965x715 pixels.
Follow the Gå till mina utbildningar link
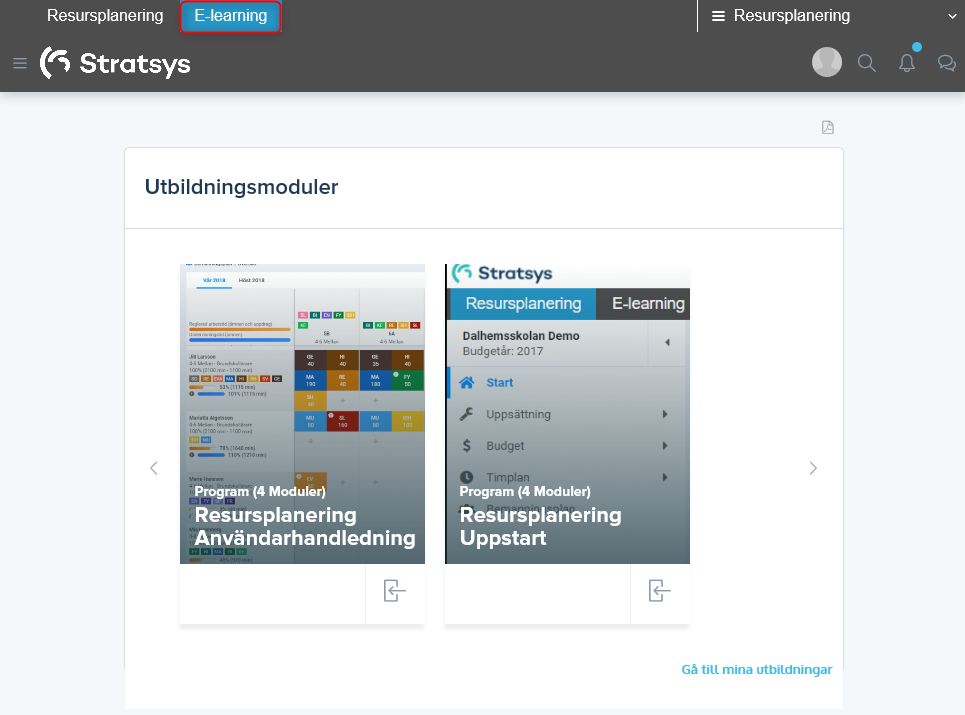756,669
